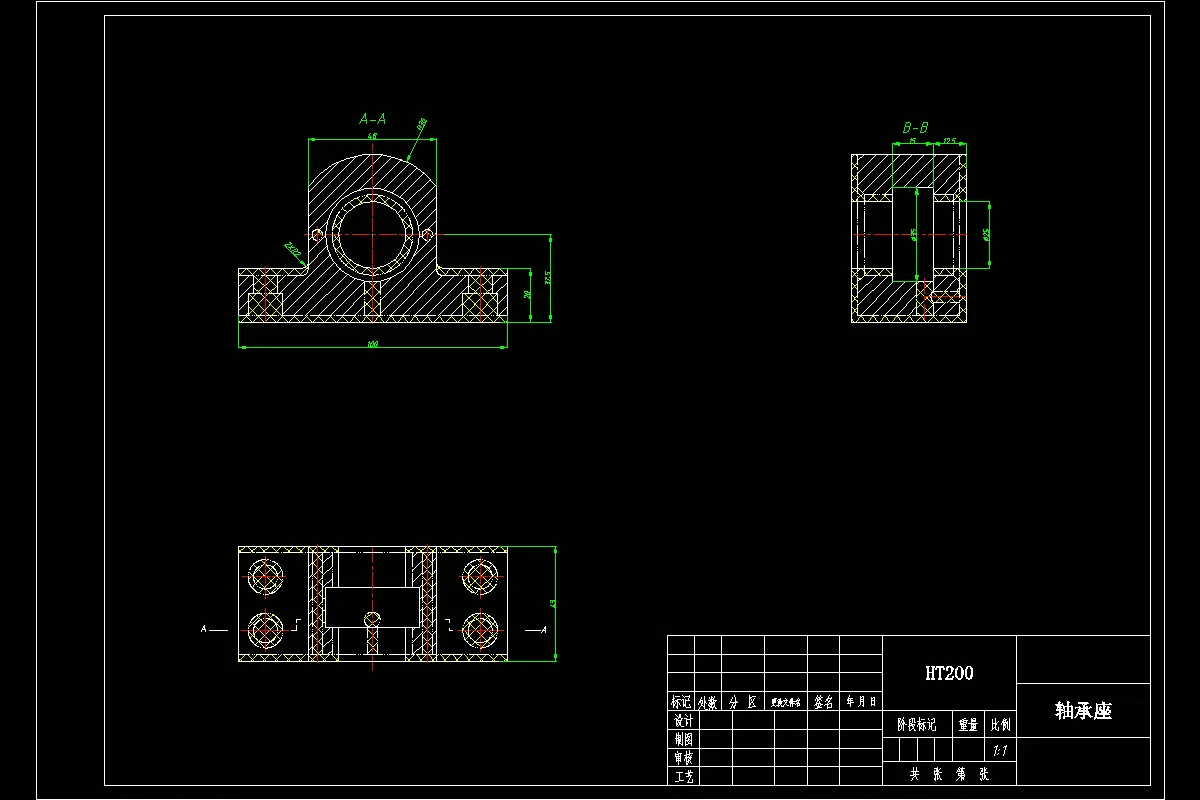Select the 2xR2 fillet dimension label
This screenshot has width=1200, height=800.
(291, 250)
